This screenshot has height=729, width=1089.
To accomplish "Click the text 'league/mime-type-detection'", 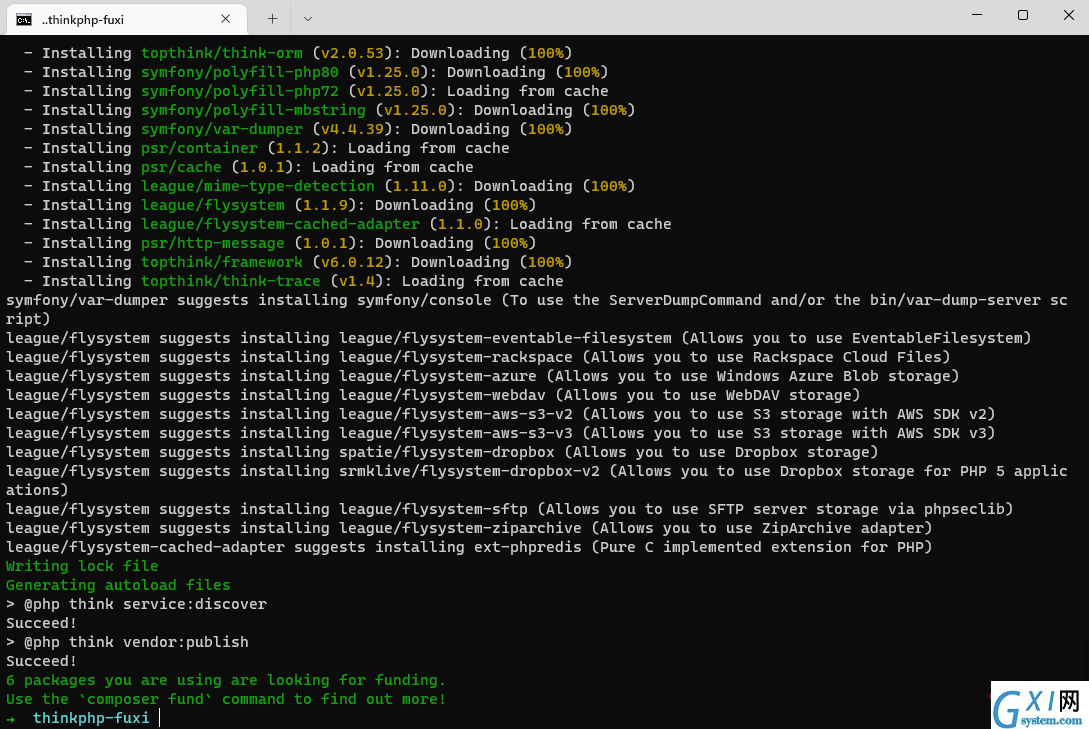I will 258,185.
